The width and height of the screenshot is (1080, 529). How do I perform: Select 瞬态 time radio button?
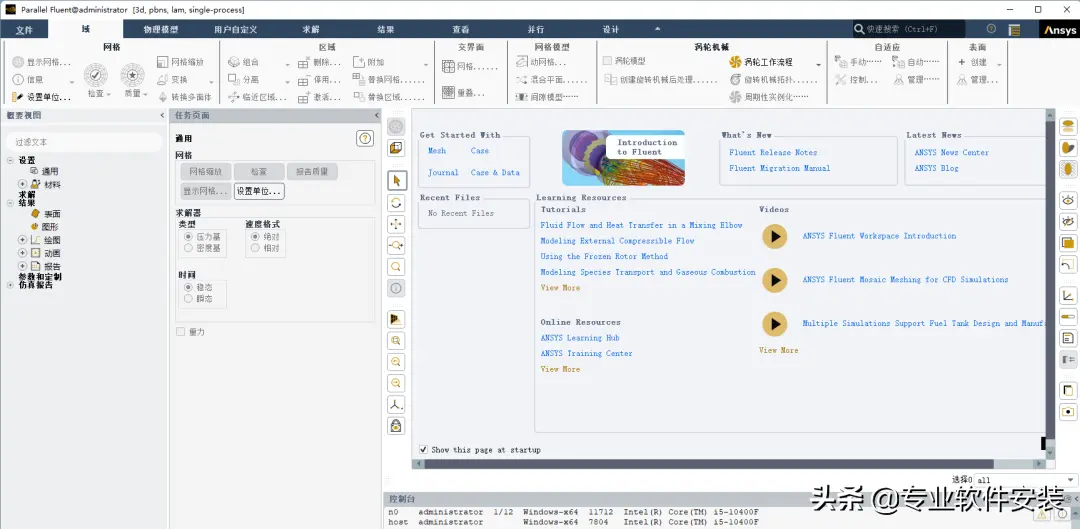(x=188, y=298)
